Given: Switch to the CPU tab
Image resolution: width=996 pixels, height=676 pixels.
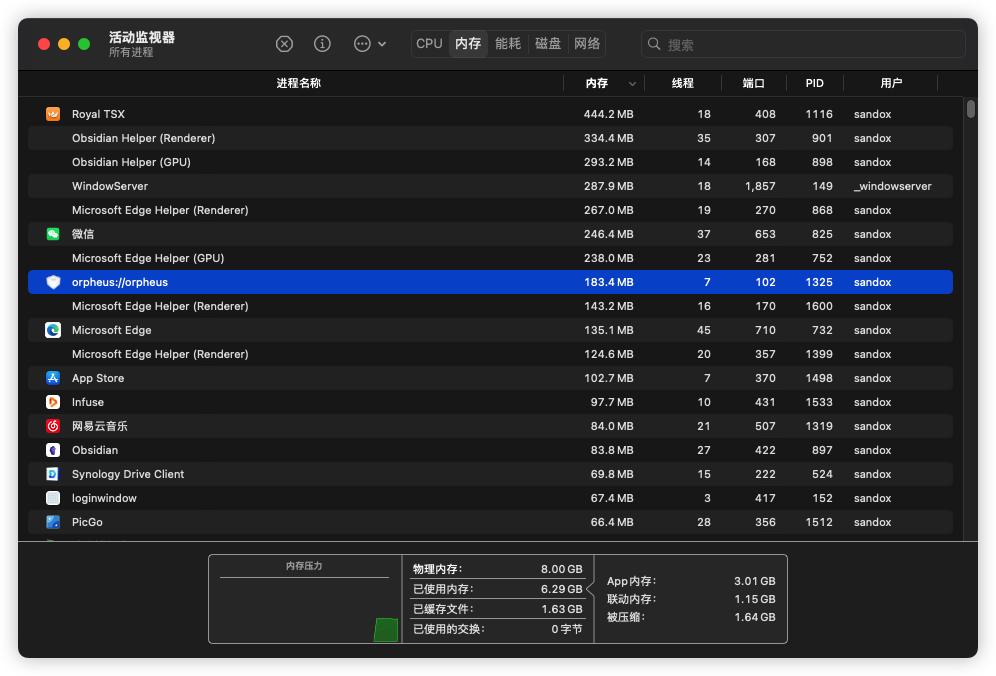Looking at the screenshot, I should pyautogui.click(x=429, y=44).
